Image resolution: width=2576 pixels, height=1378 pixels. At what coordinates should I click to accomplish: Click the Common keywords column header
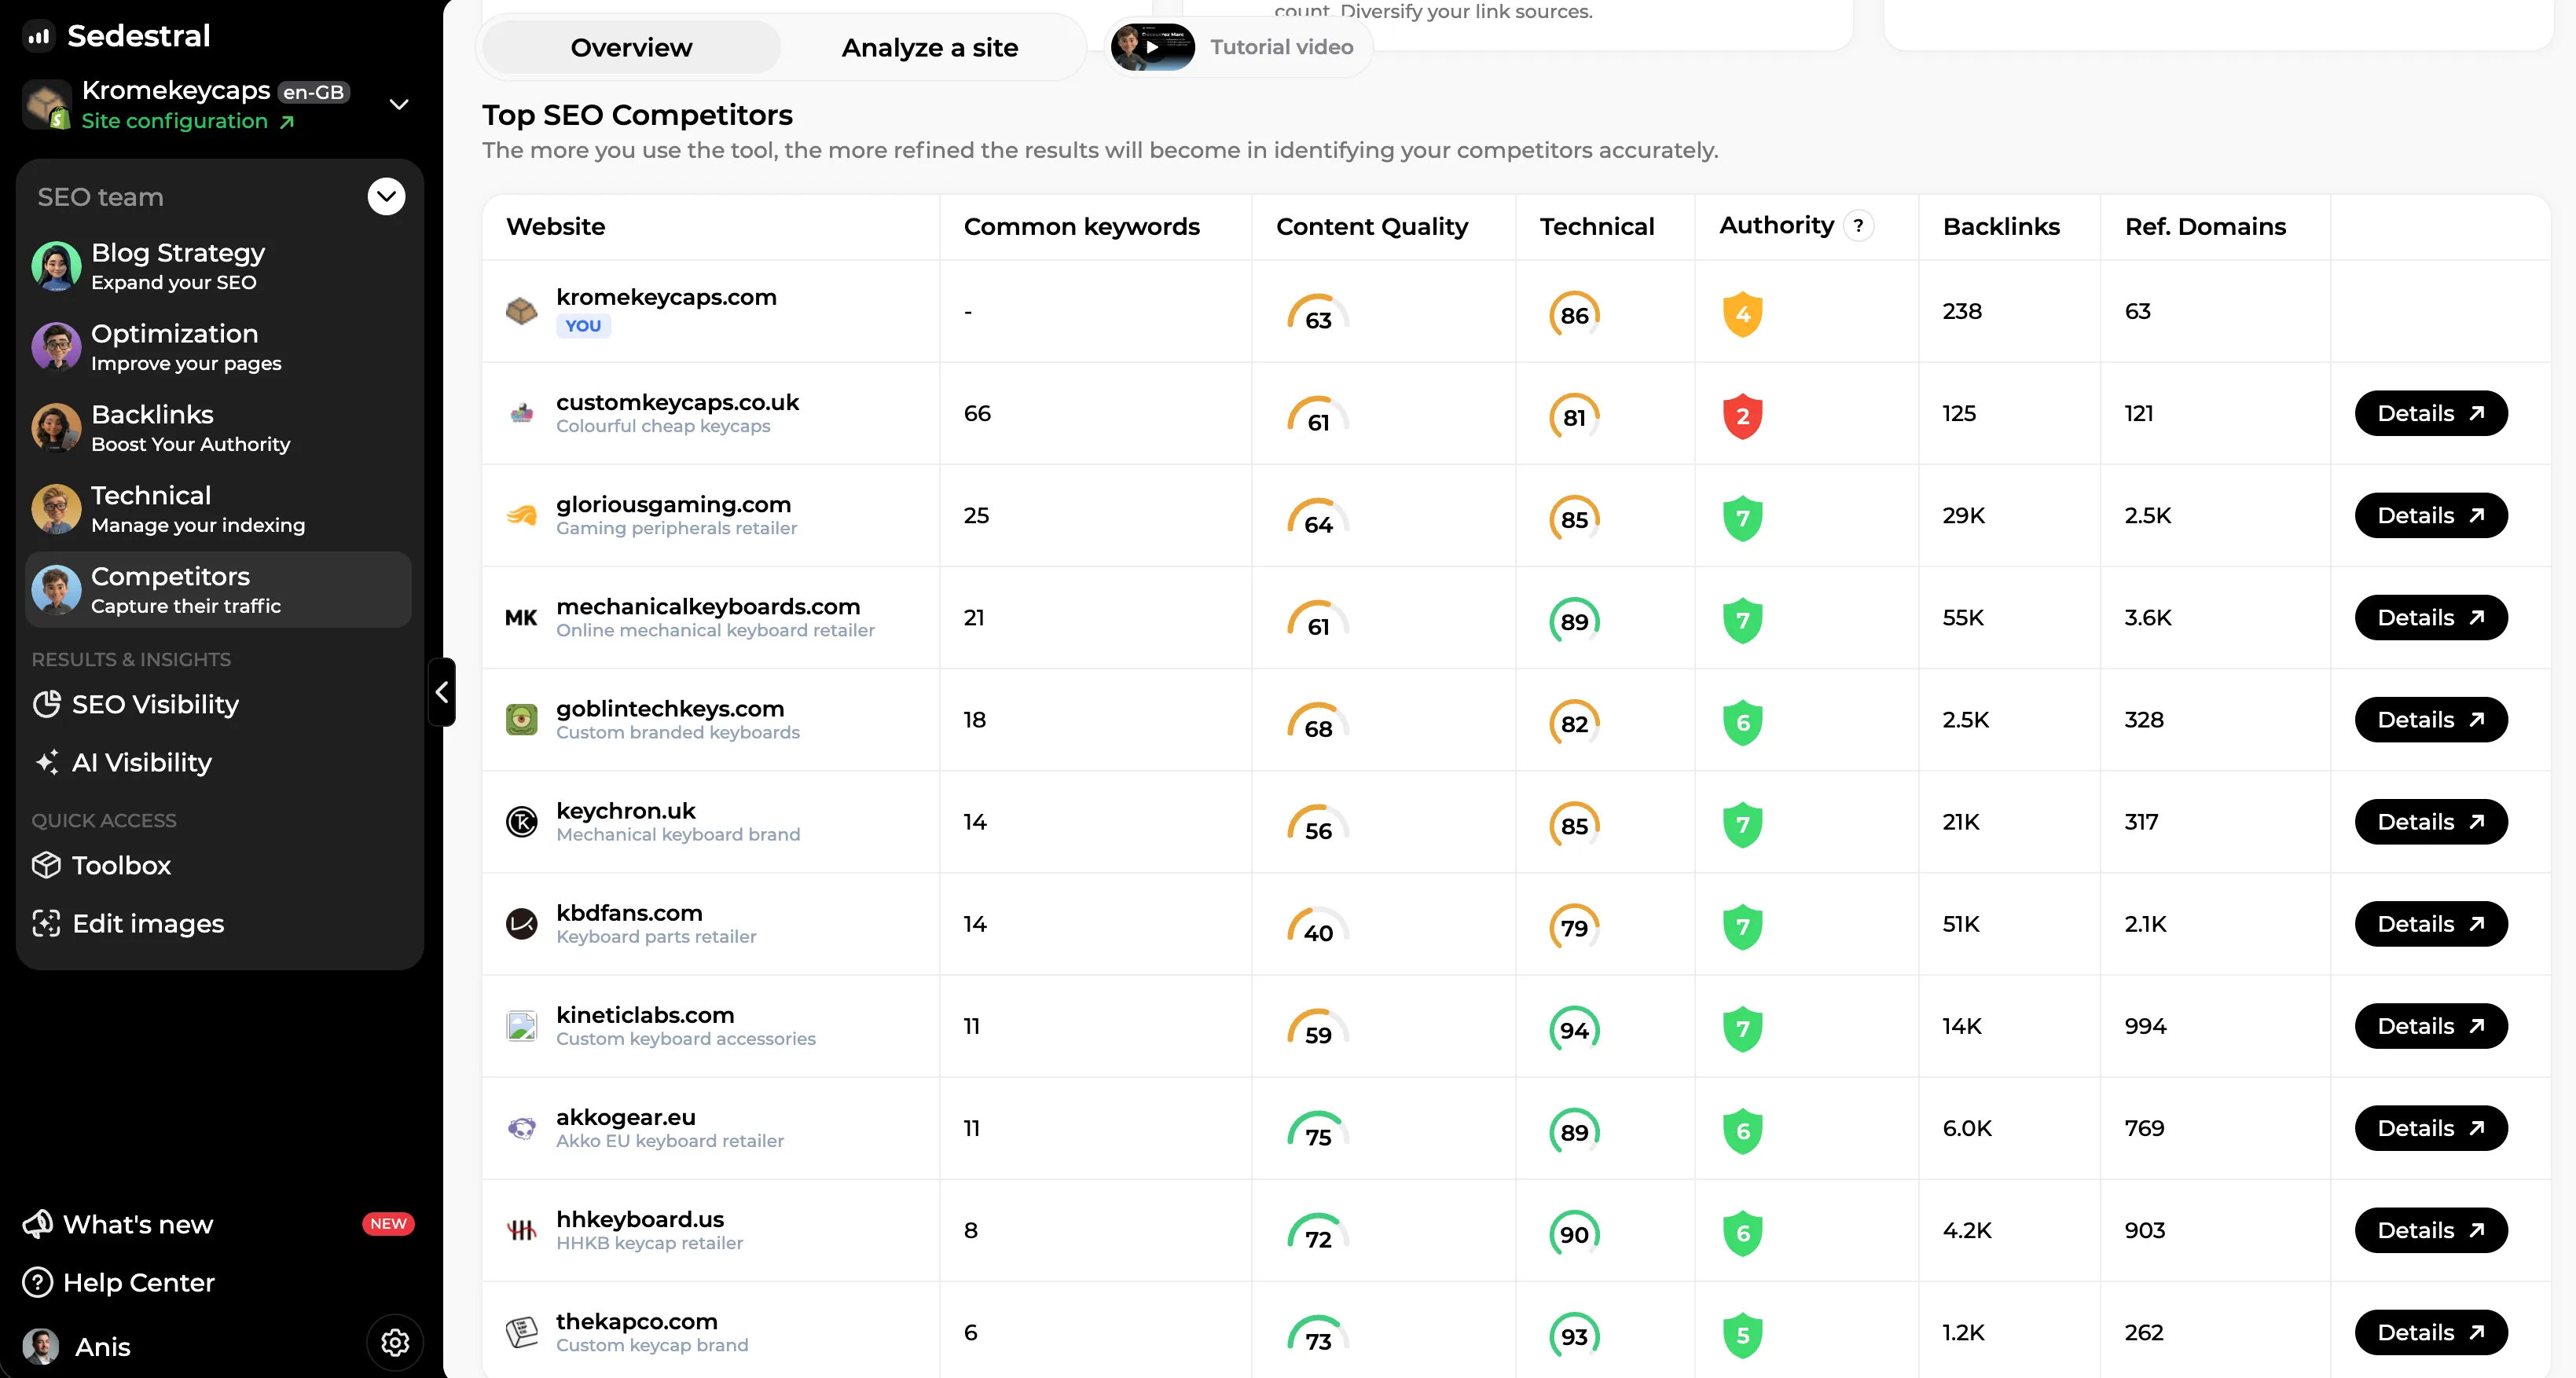click(1081, 227)
